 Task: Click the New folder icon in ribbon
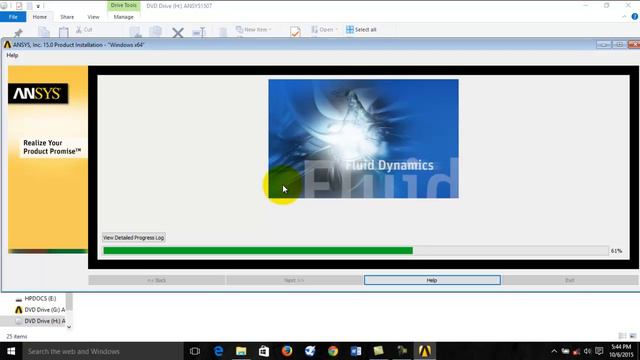click(x=223, y=33)
